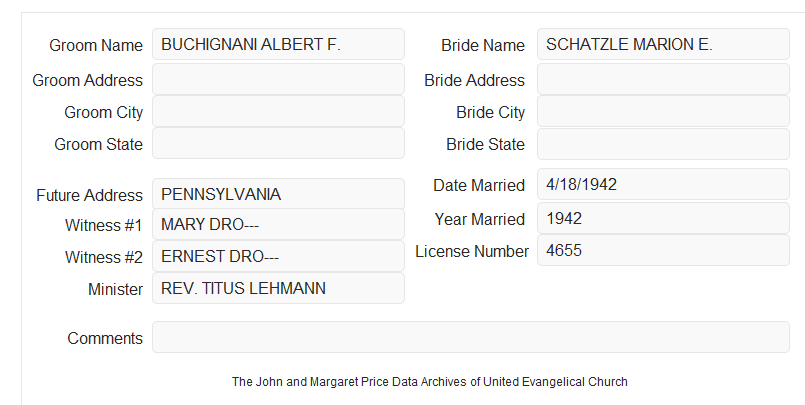
Task: Select the Future Address field showing PENNSYLVANIA
Action: tap(278, 194)
